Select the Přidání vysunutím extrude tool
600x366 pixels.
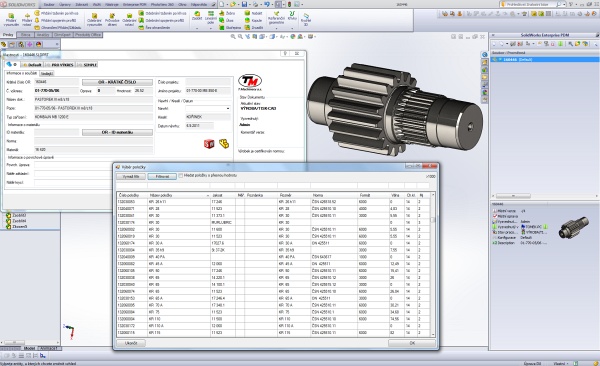coord(11,20)
